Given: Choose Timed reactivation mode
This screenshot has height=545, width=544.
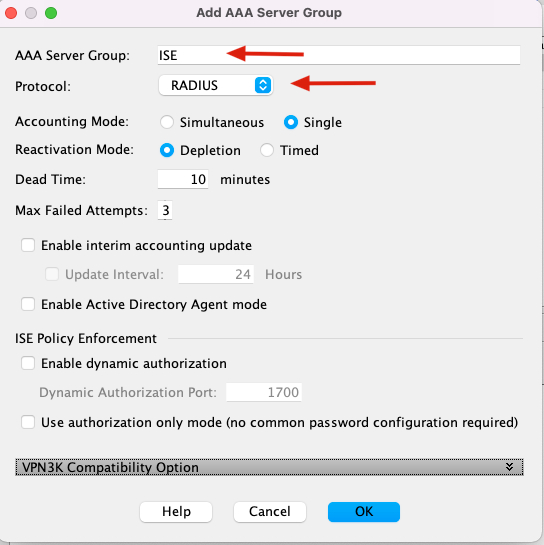Looking at the screenshot, I should tap(267, 150).
